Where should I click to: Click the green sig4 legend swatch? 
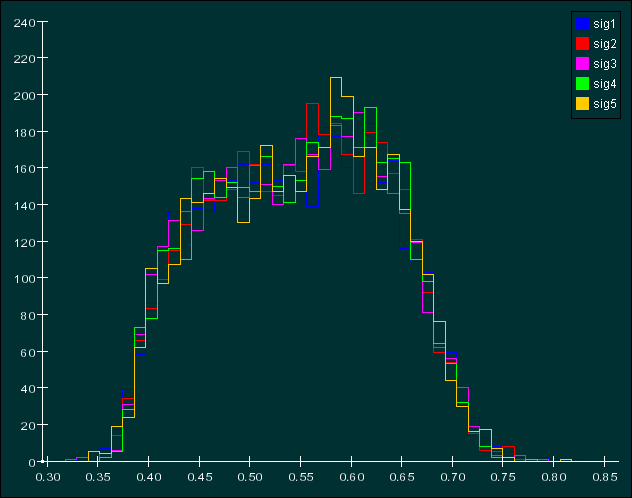[582, 83]
